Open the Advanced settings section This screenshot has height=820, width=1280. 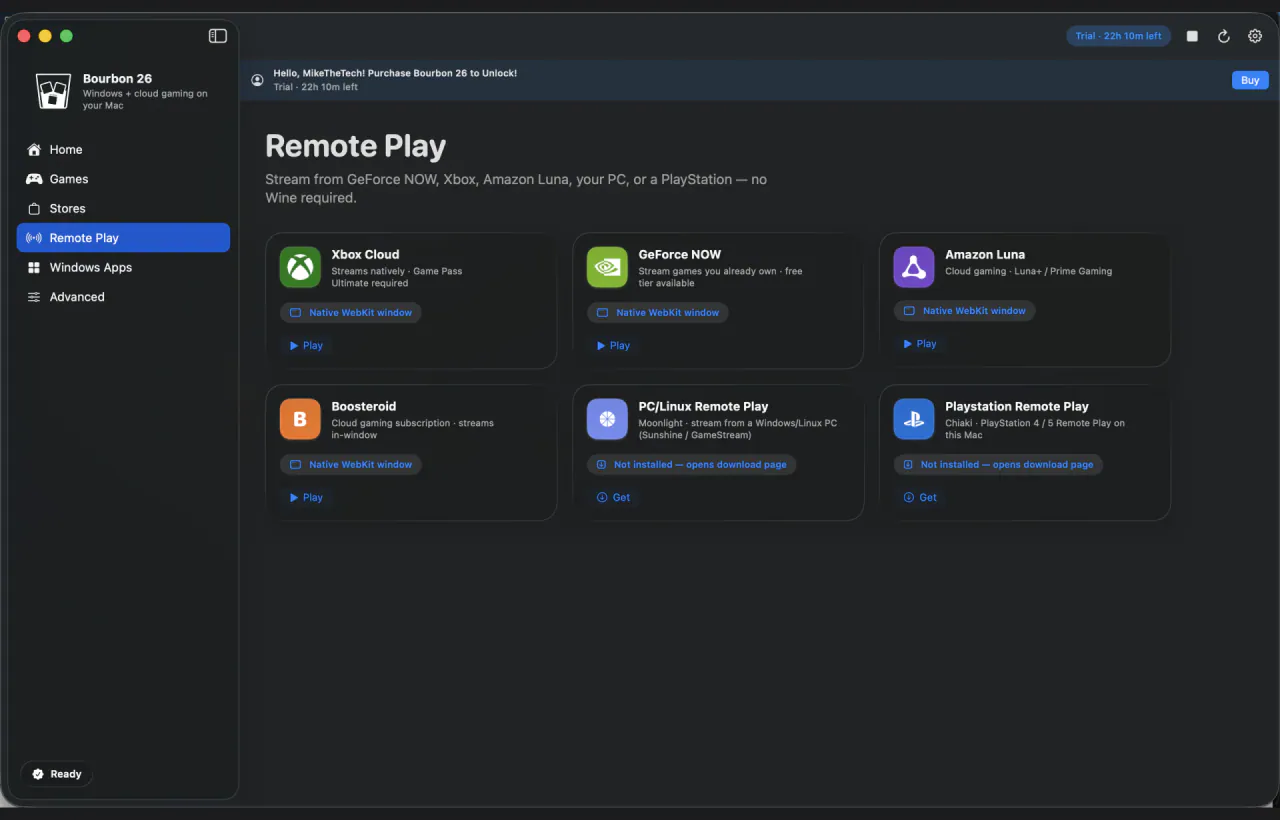[123, 297]
